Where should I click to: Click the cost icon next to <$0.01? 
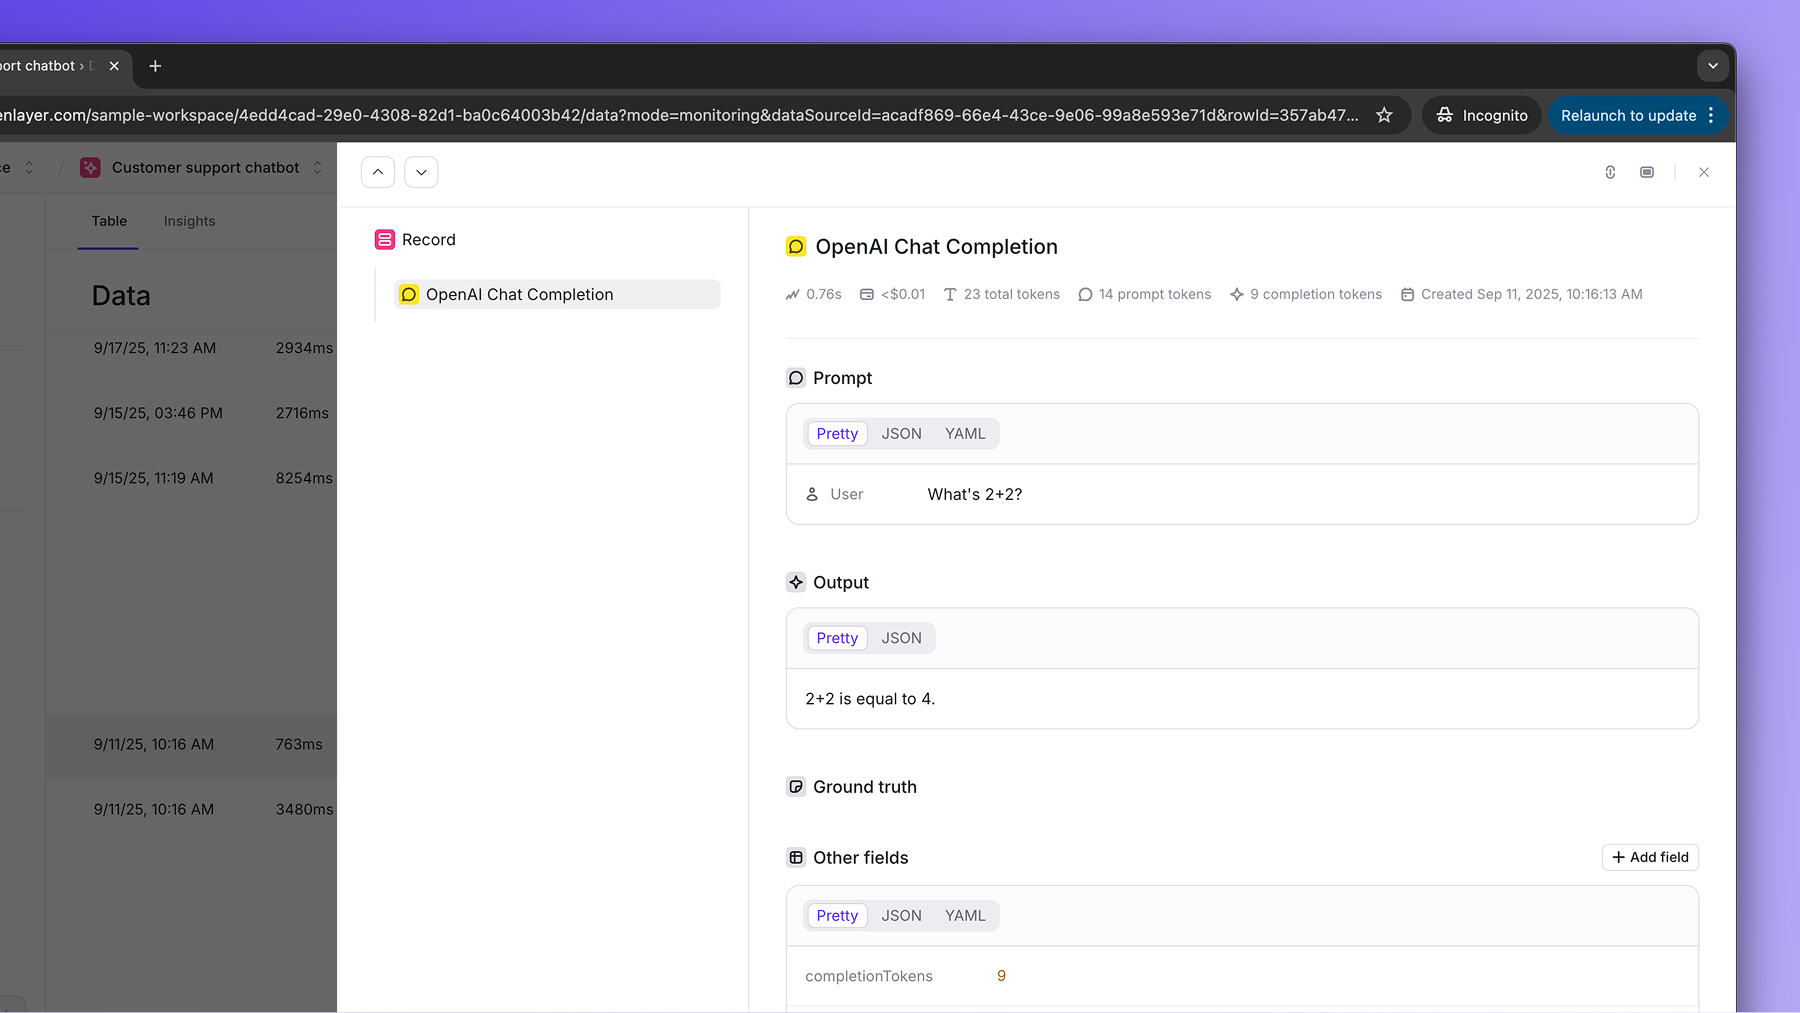(867, 295)
